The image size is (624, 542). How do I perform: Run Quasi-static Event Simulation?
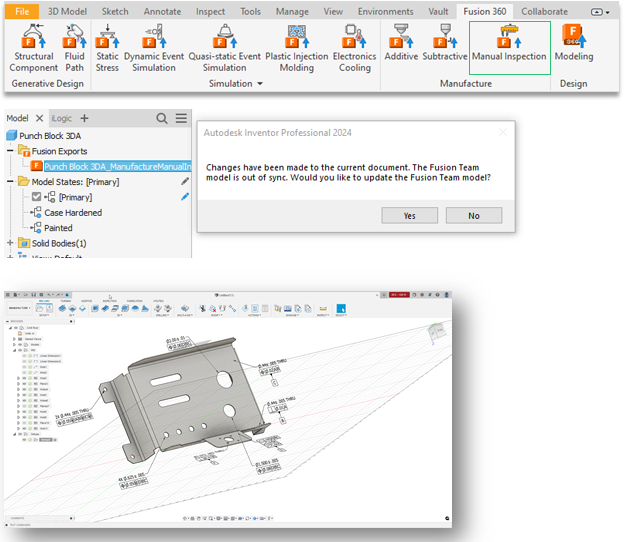[224, 47]
